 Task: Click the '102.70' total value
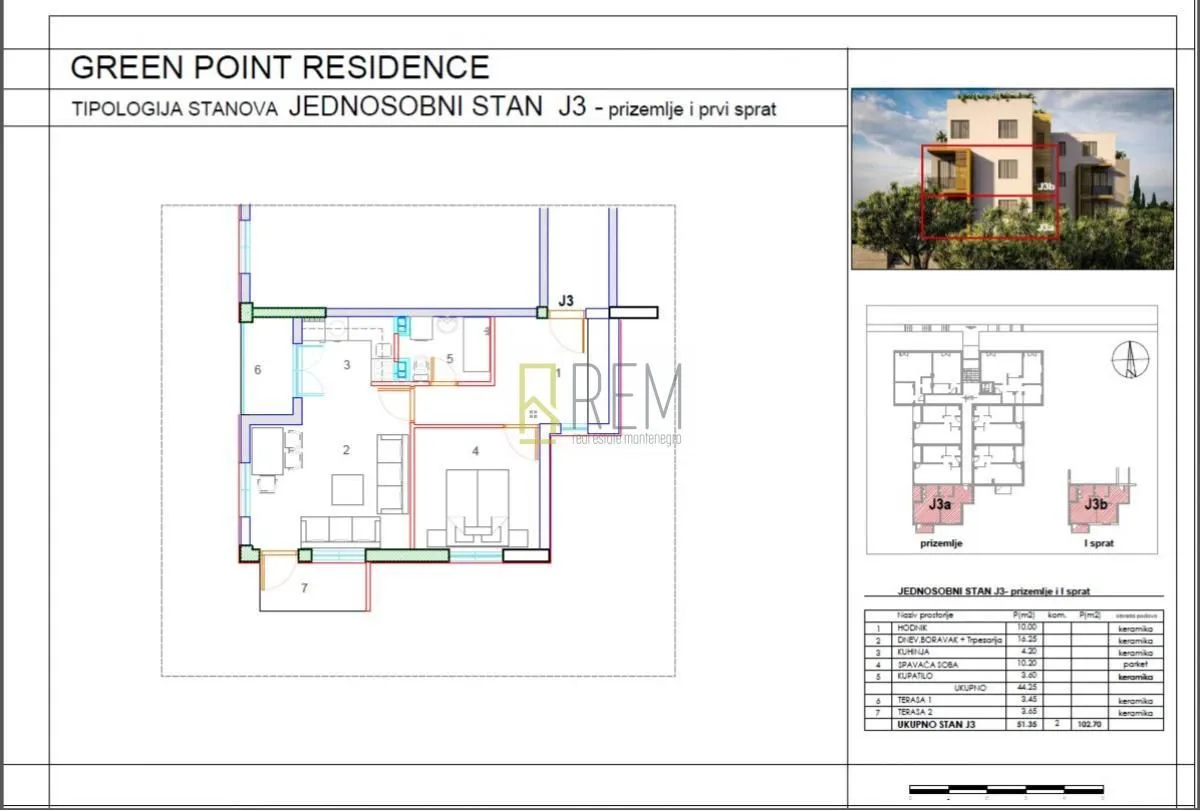pyautogui.click(x=1090, y=724)
